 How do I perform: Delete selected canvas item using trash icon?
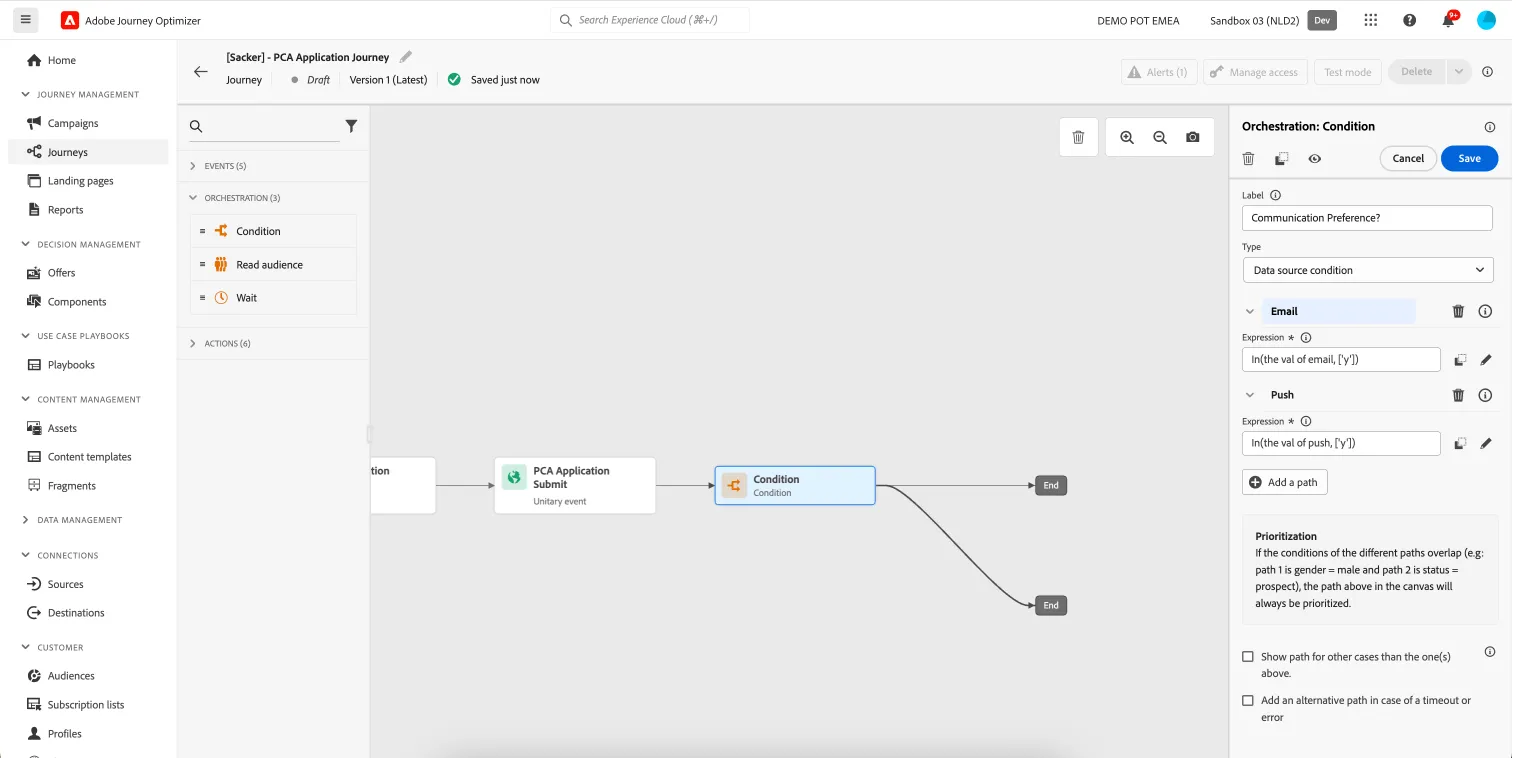[1078, 137]
